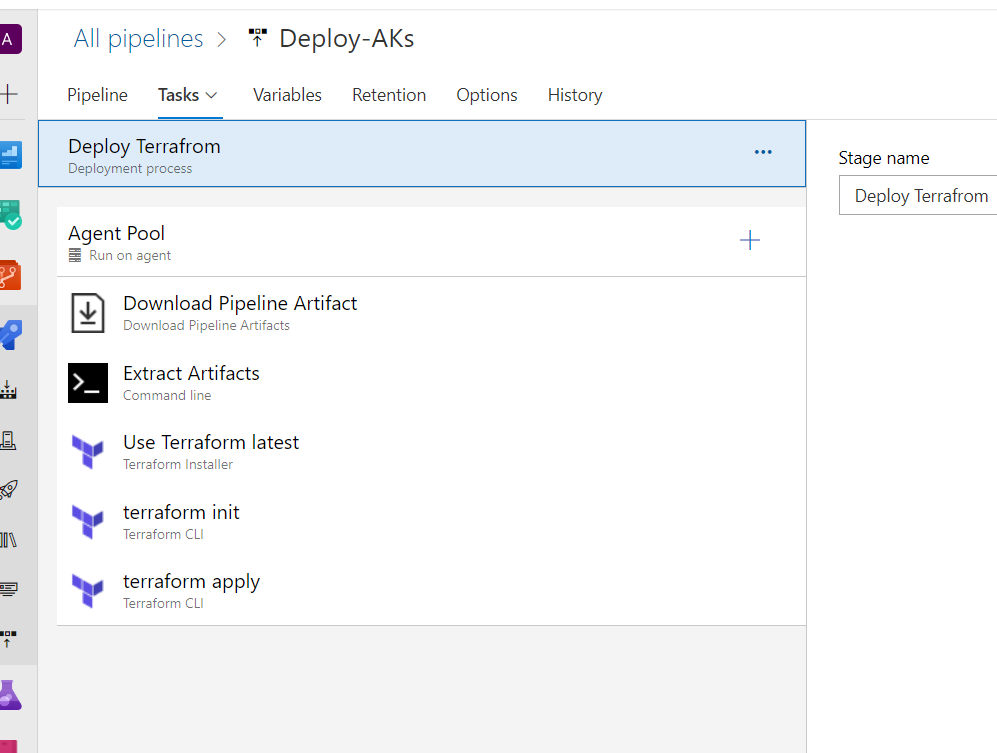The width and height of the screenshot is (997, 753).
Task: Select the Use Terraform latest task
Action: tap(210, 443)
